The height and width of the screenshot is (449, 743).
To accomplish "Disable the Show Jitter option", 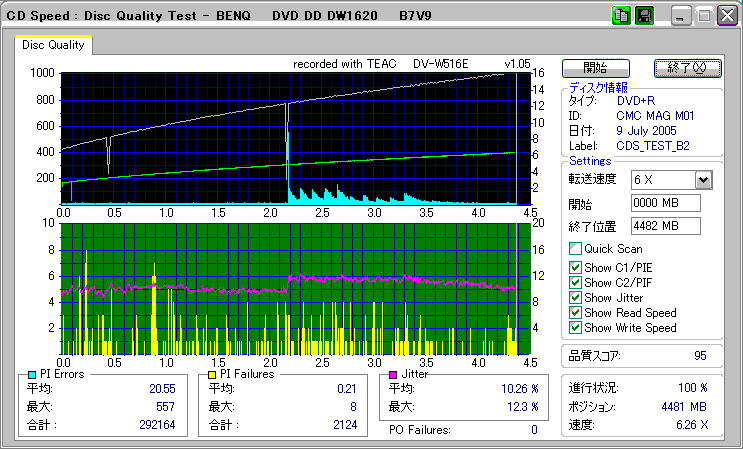I will click(x=575, y=297).
